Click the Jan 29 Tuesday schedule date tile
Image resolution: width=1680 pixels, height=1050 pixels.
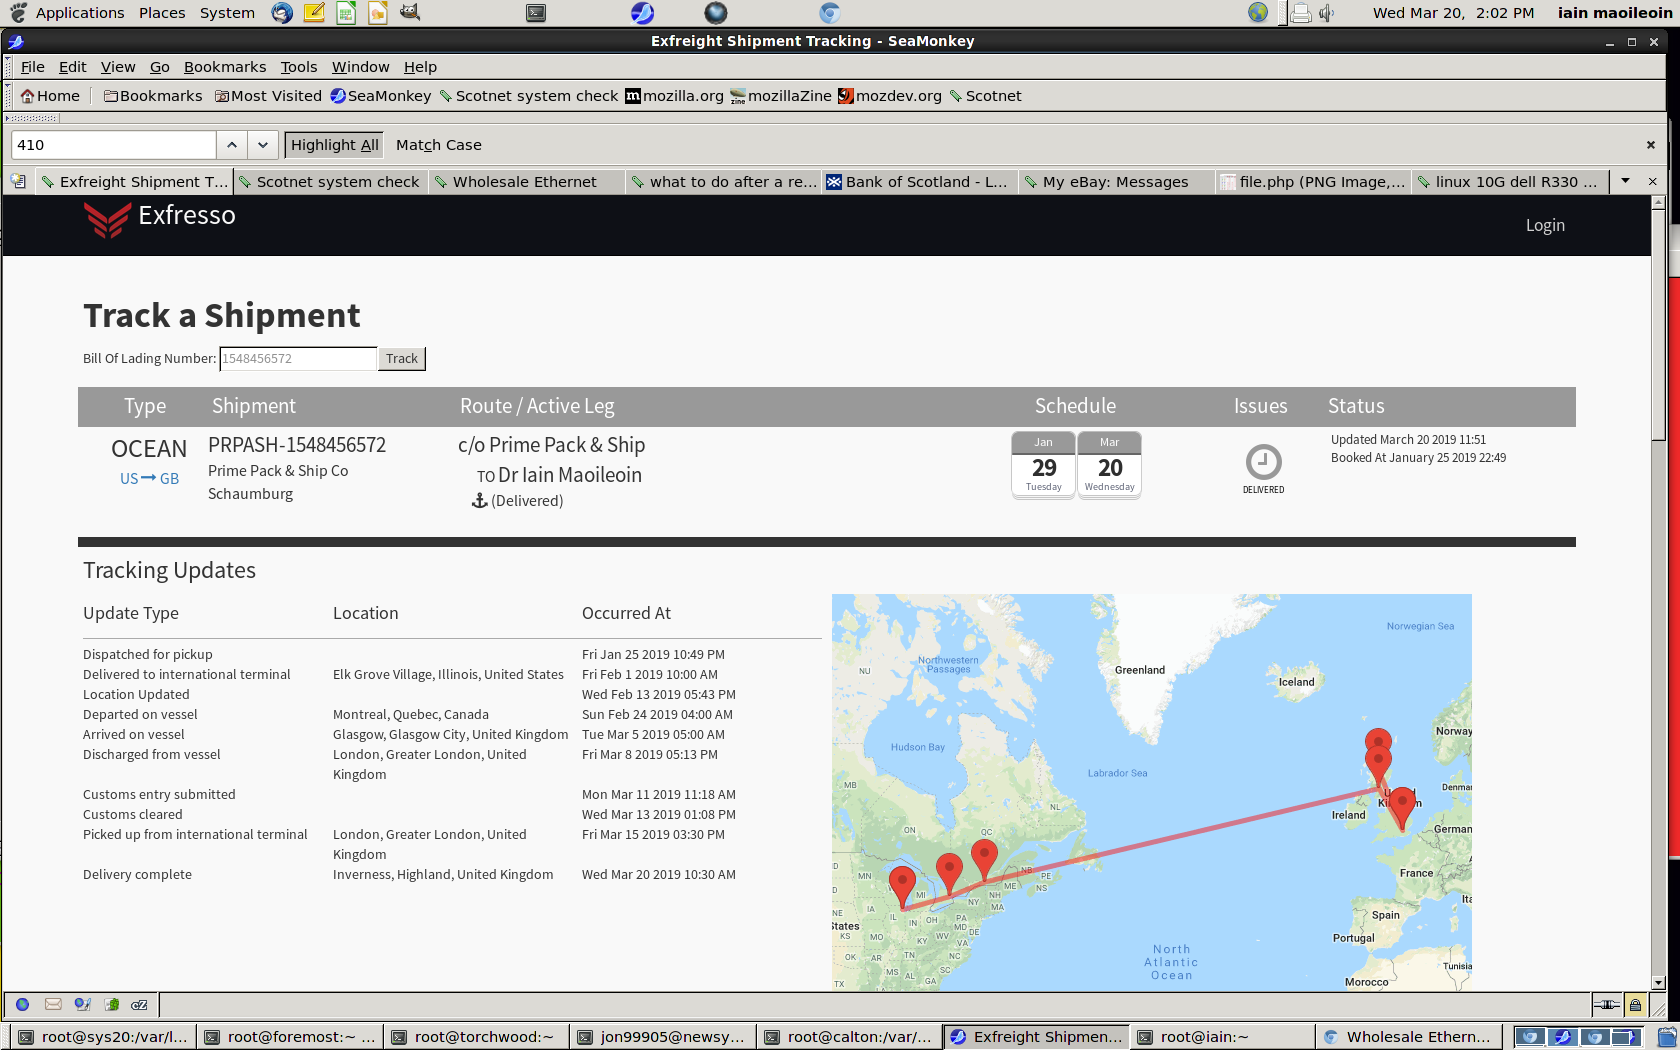pos(1043,464)
